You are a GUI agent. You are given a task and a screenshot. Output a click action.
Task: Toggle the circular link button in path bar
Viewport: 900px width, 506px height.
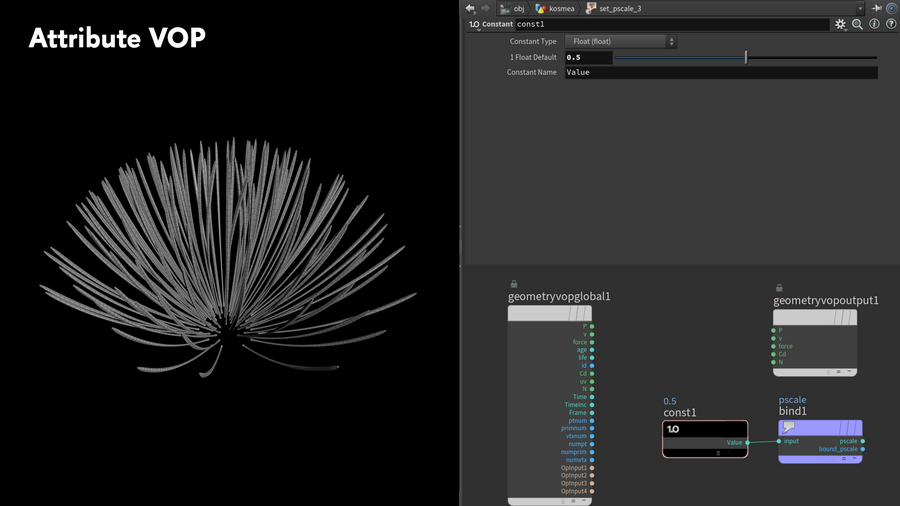click(891, 8)
